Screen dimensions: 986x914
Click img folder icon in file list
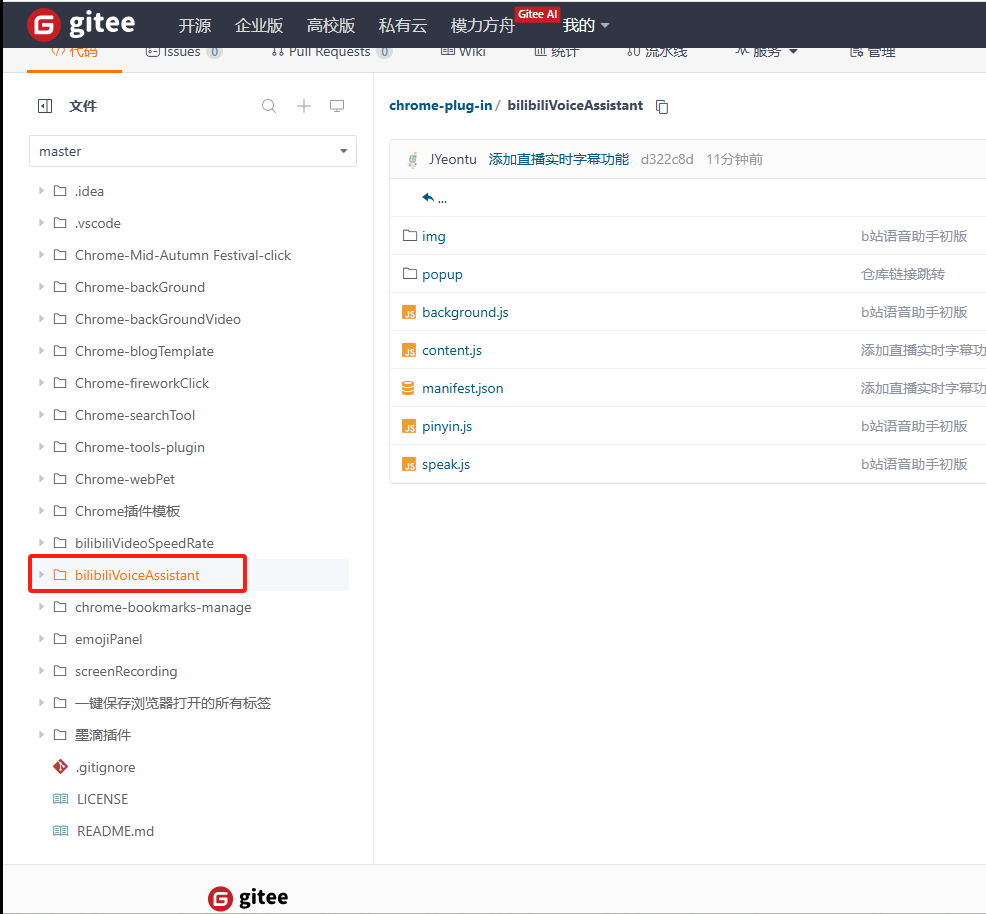pyautogui.click(x=410, y=236)
